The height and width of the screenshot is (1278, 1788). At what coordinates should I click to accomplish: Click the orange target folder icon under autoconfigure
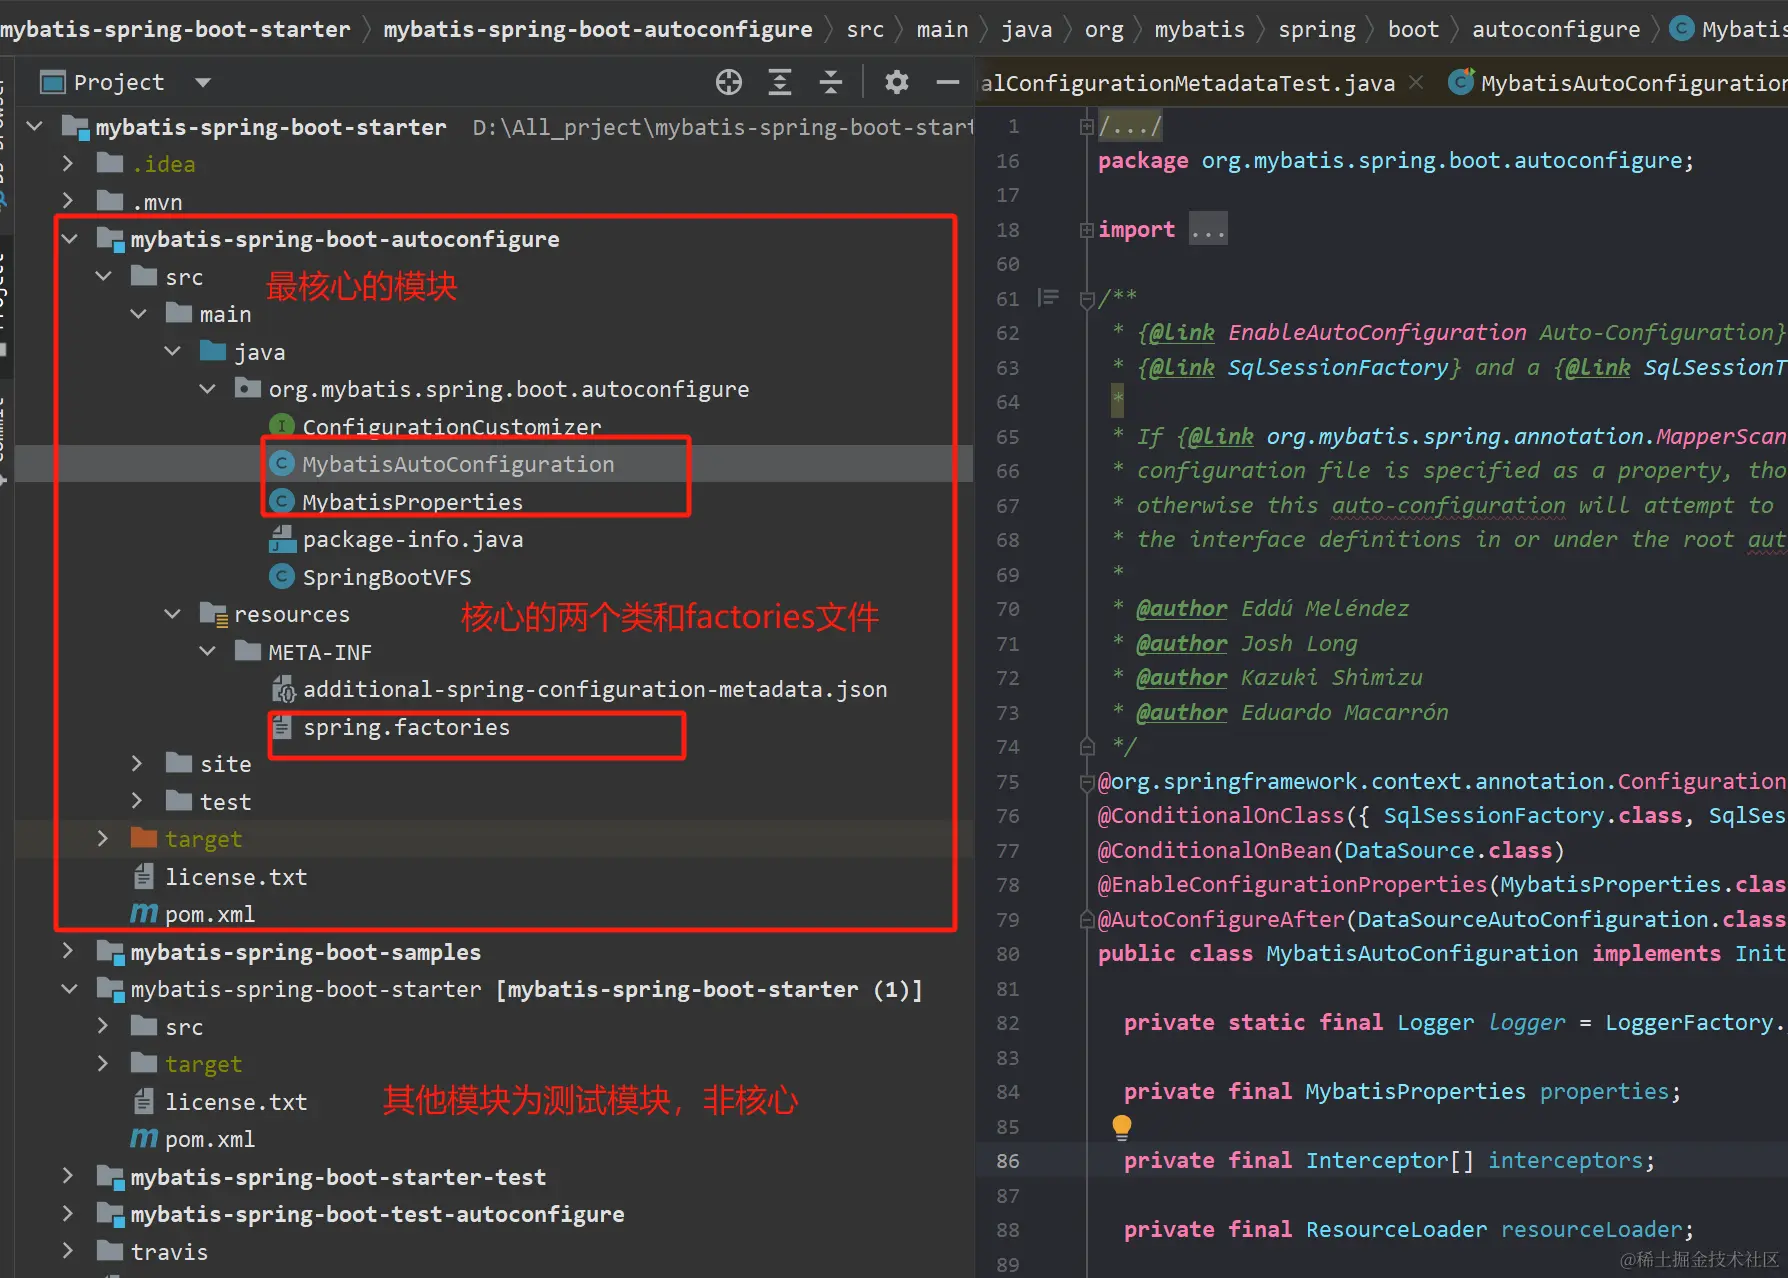144,838
